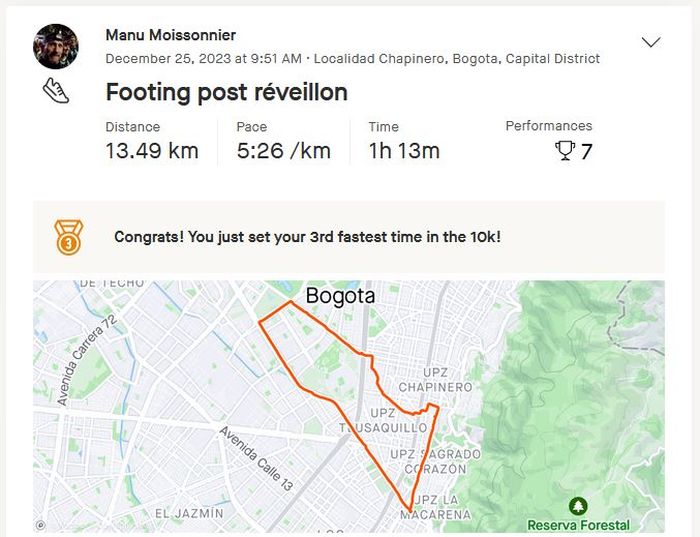700x537 pixels.
Task: Click the 13.49 km distance value
Action: [x=152, y=152]
